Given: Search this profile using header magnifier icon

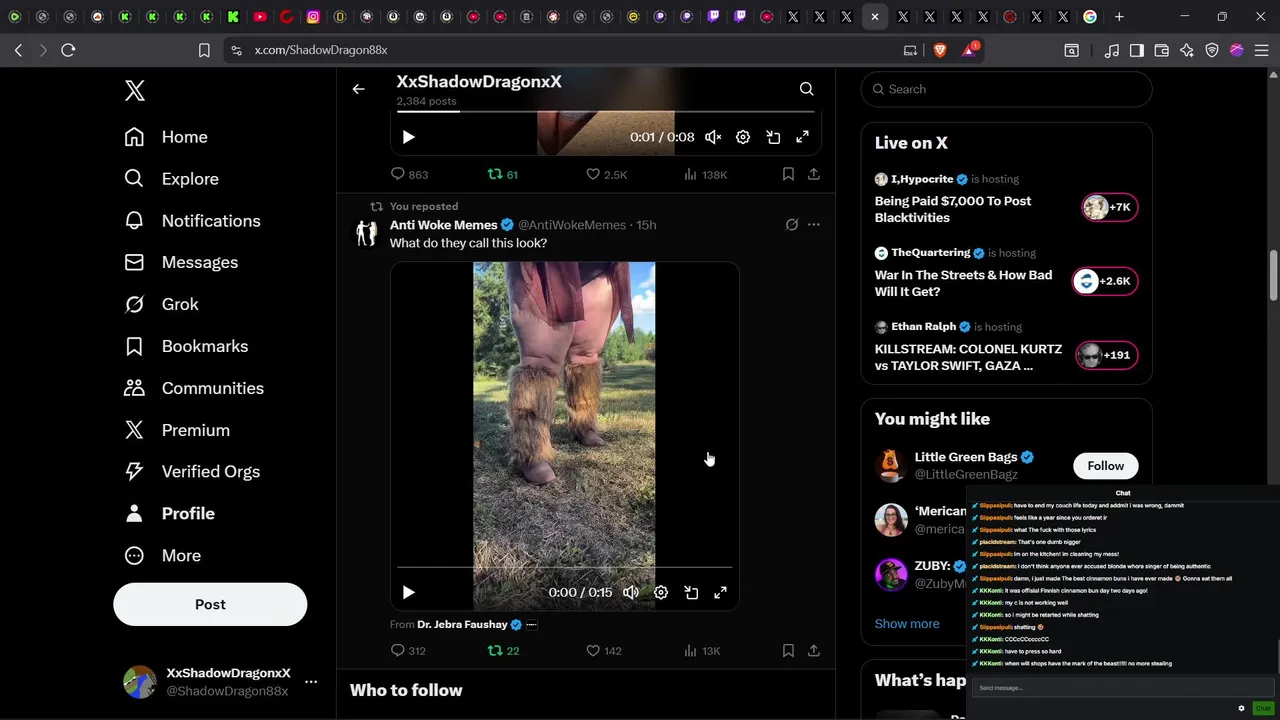Looking at the screenshot, I should tap(806, 89).
